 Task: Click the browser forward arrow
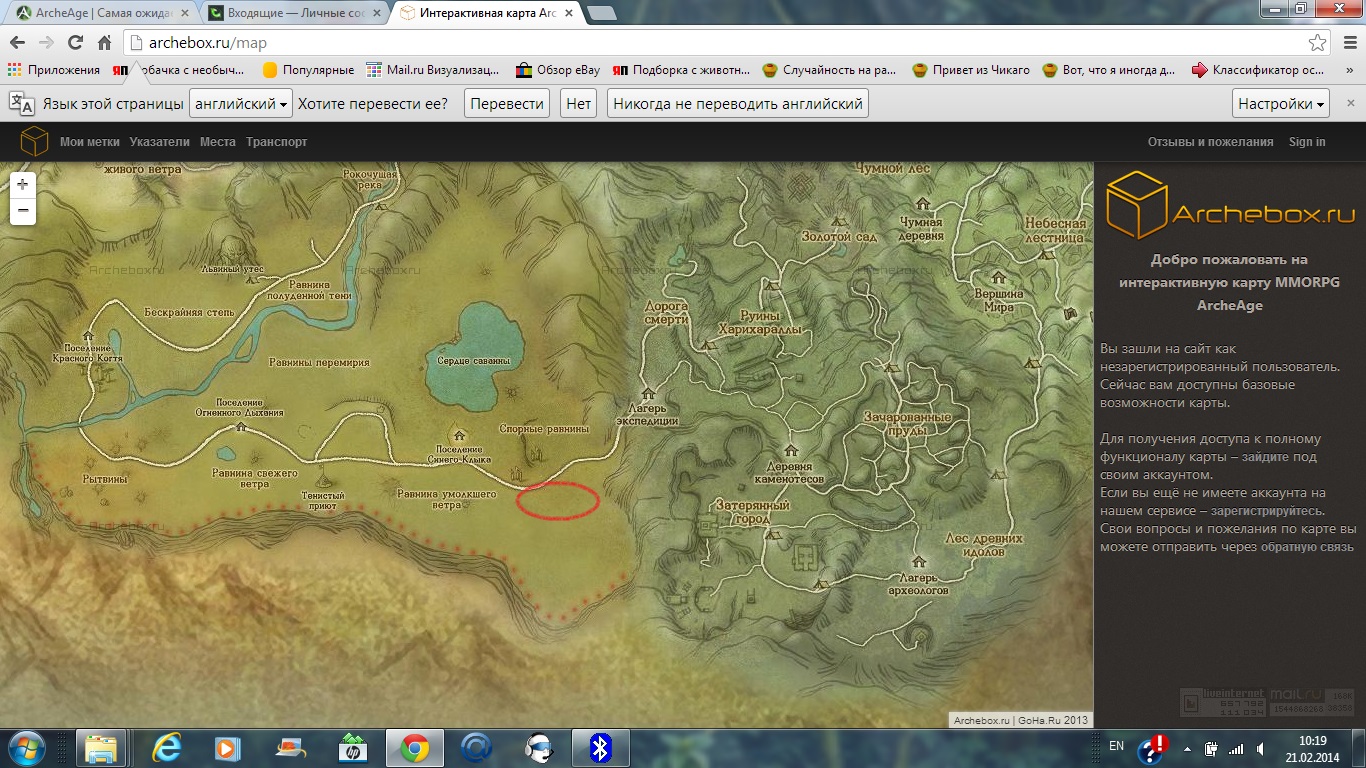46,43
